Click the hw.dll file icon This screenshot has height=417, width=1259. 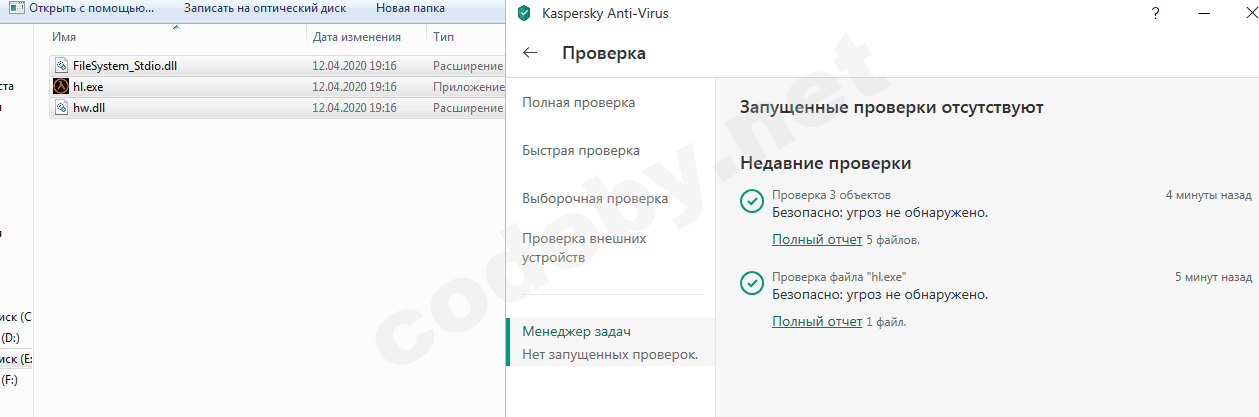click(60, 108)
